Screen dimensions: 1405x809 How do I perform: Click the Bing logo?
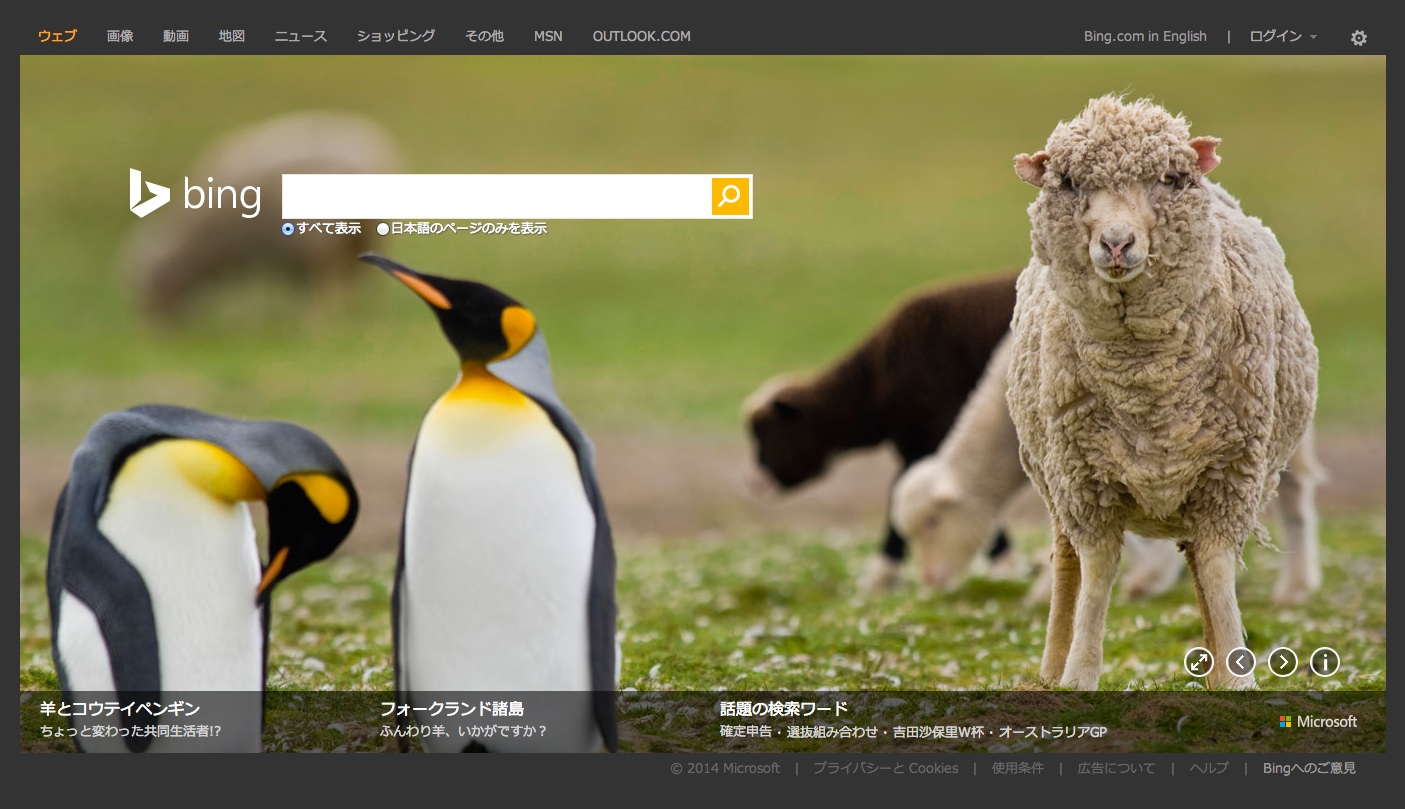[196, 194]
